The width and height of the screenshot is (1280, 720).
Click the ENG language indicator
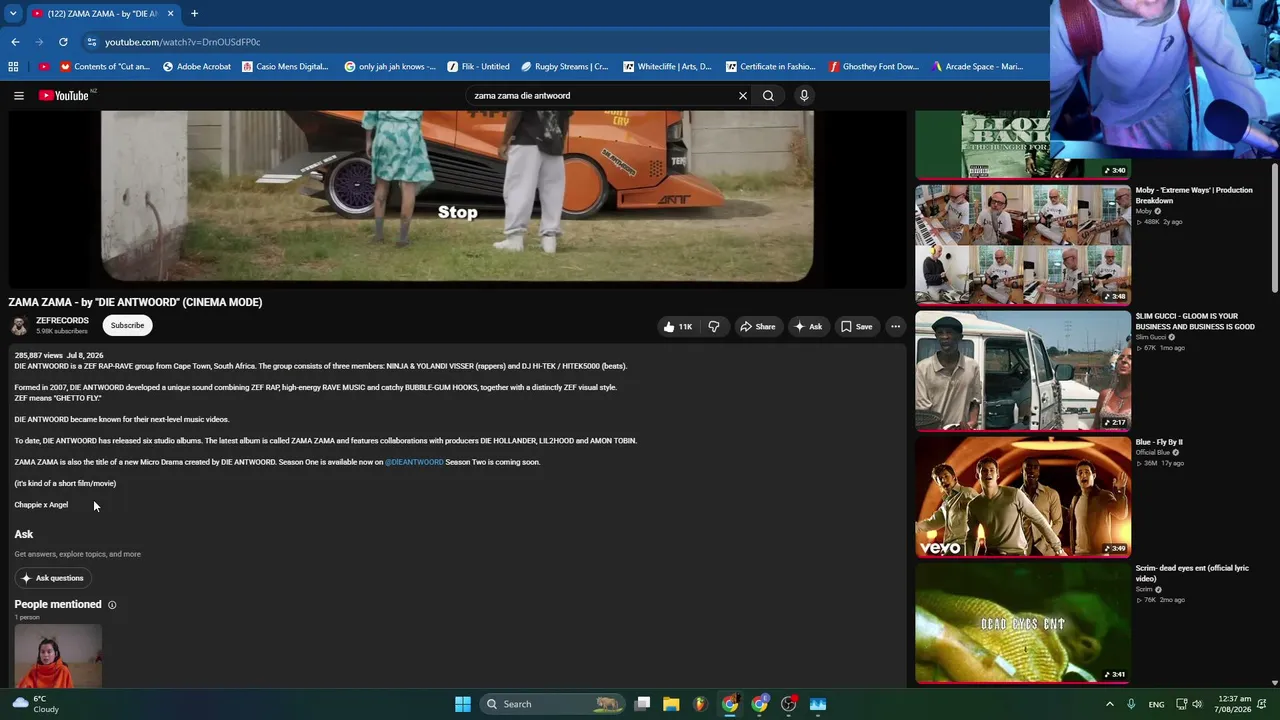click(x=1156, y=704)
